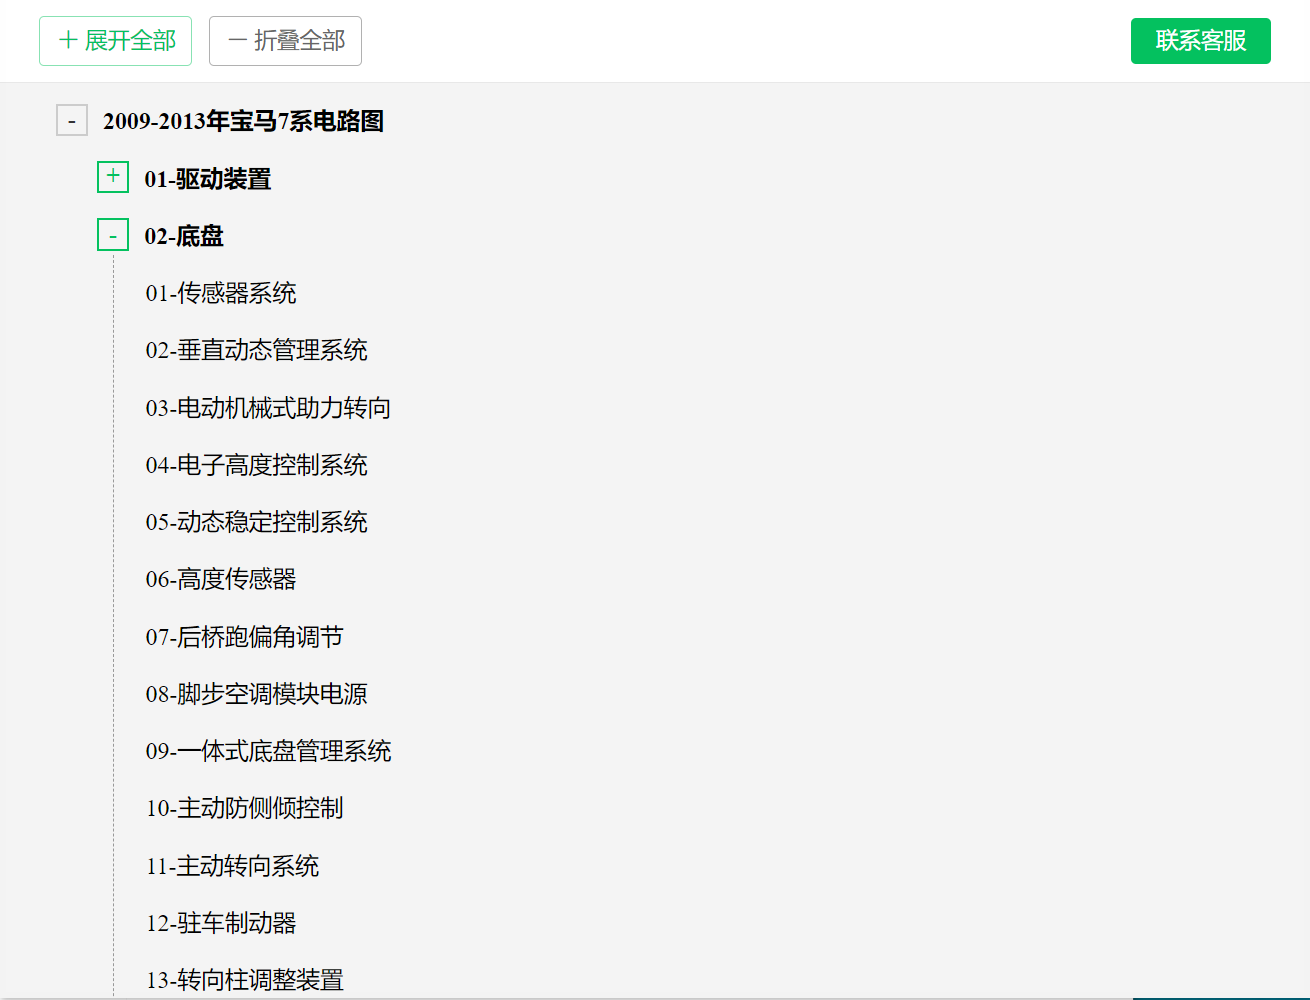This screenshot has height=1000, width=1310.
Task: Expand the 01-驱动装置 section
Action: tap(113, 177)
